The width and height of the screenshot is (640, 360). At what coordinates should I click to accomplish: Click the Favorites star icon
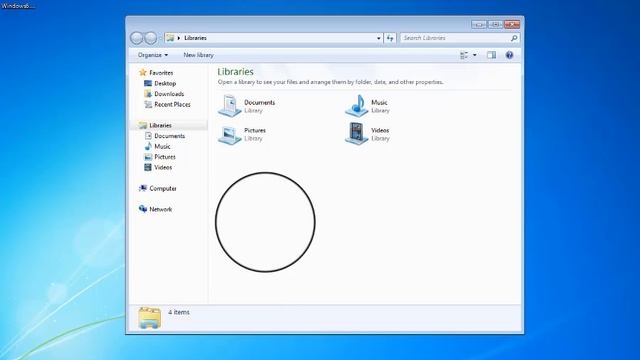click(142, 73)
